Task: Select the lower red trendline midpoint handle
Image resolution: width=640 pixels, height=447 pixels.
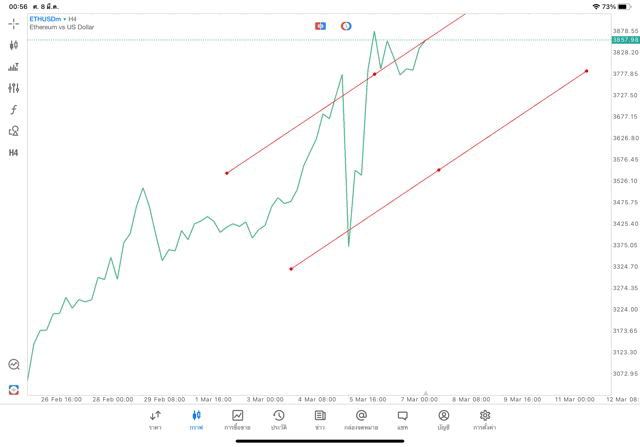Action: 439,170
